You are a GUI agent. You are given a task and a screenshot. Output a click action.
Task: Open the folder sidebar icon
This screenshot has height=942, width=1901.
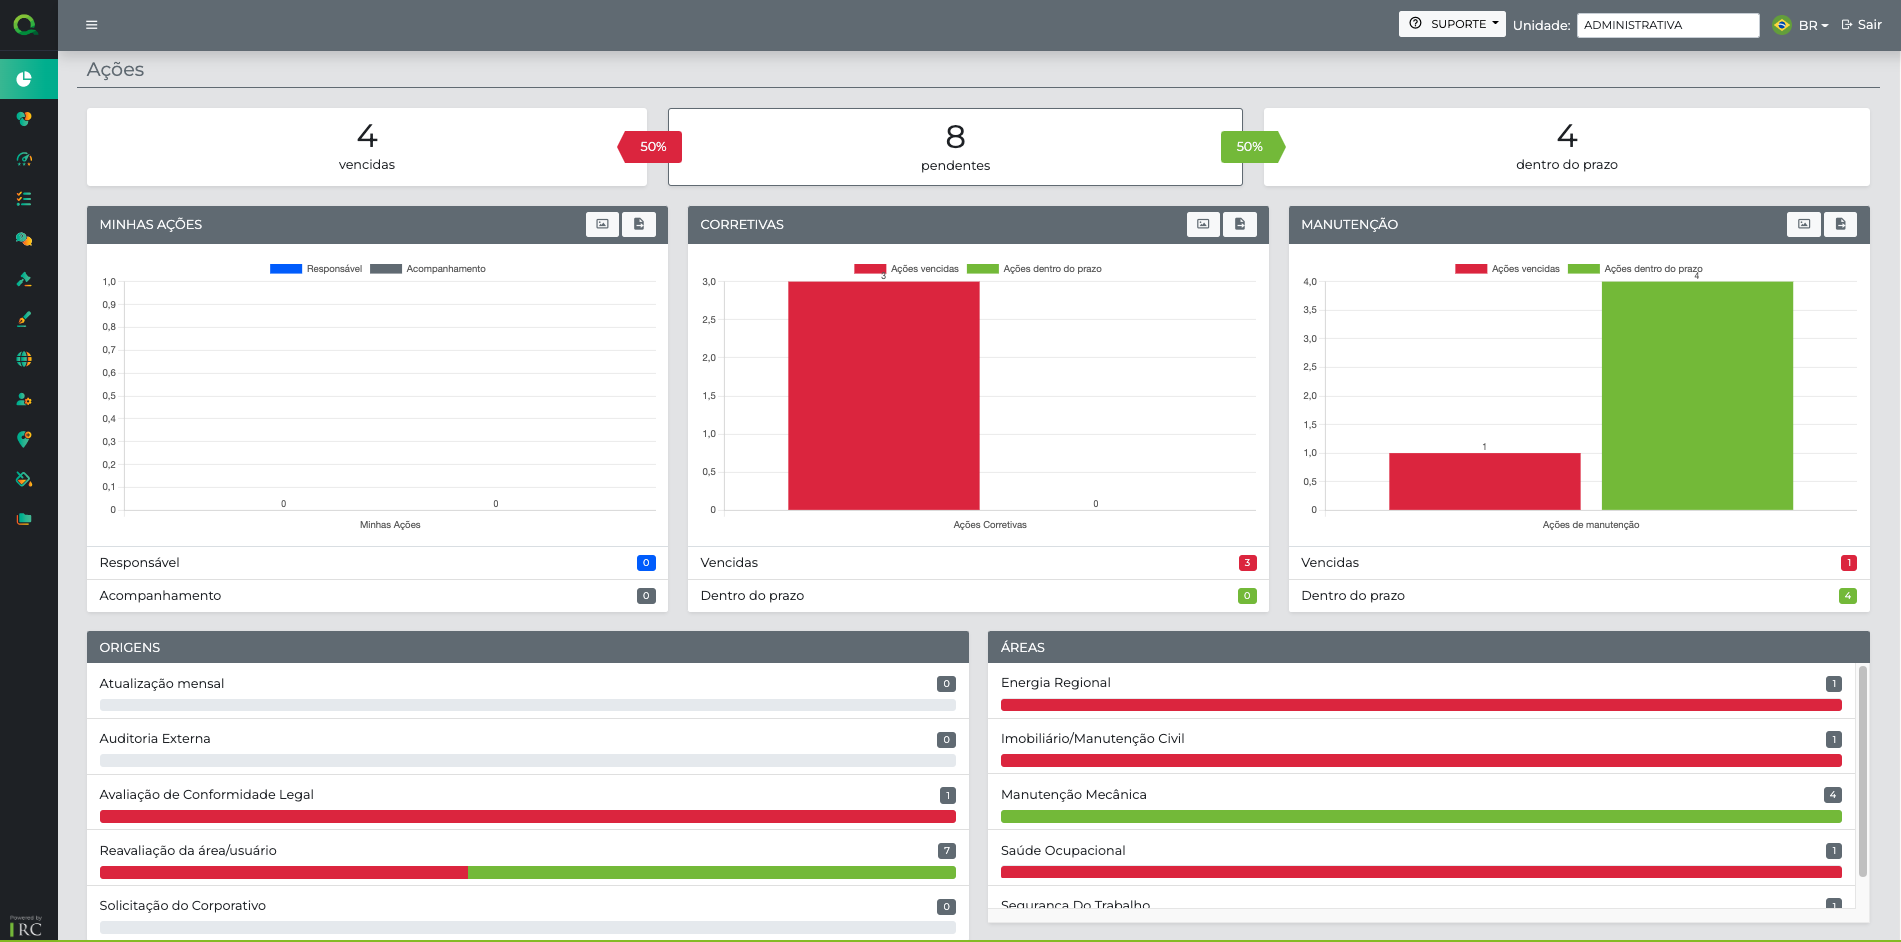click(x=24, y=519)
